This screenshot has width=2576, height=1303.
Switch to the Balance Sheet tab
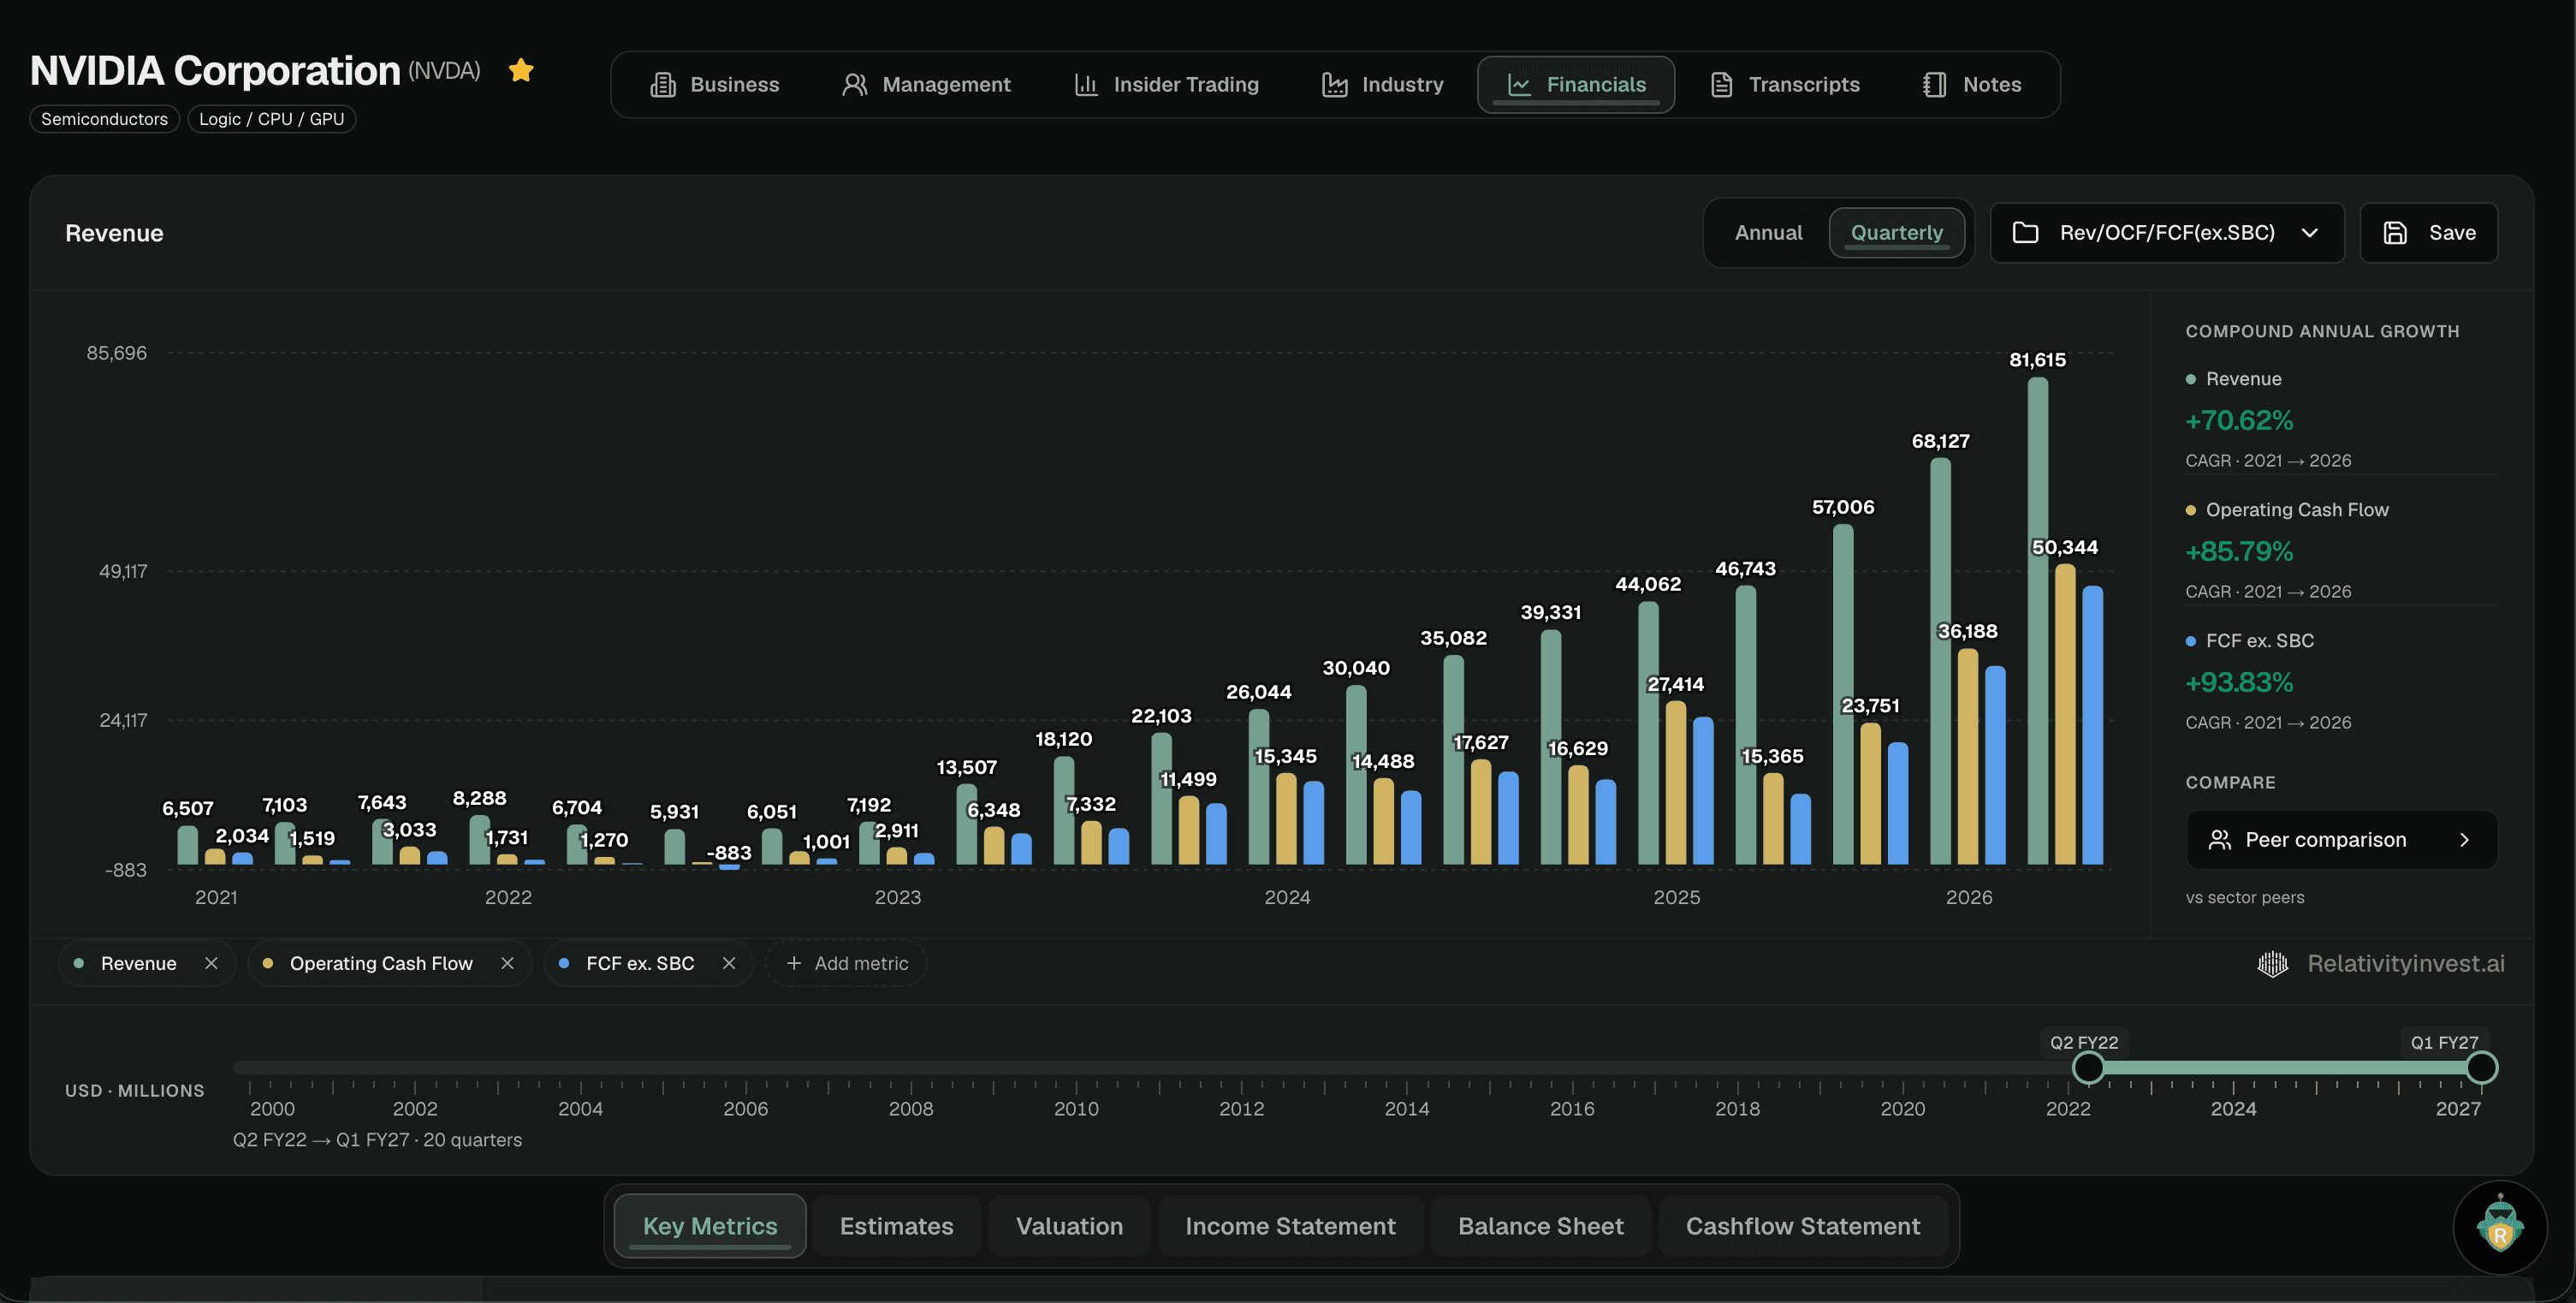point(1540,1226)
